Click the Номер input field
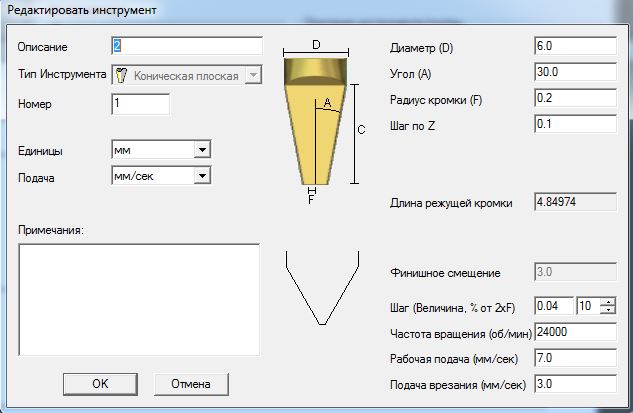 141,103
